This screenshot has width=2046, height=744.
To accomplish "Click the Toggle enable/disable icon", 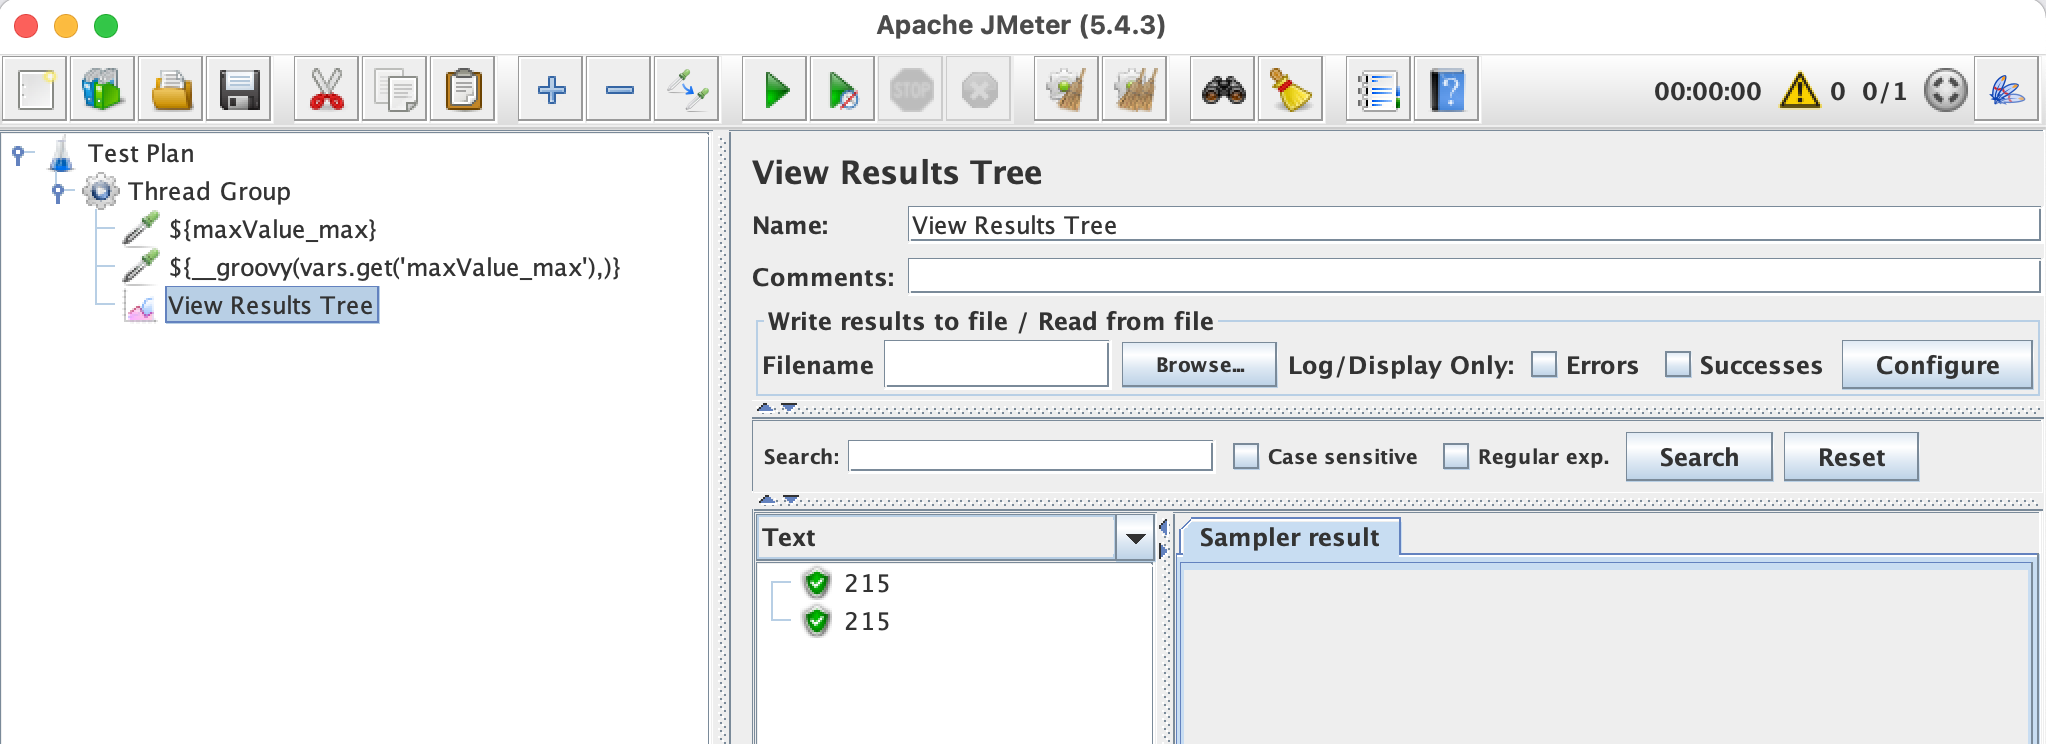I will tap(687, 90).
